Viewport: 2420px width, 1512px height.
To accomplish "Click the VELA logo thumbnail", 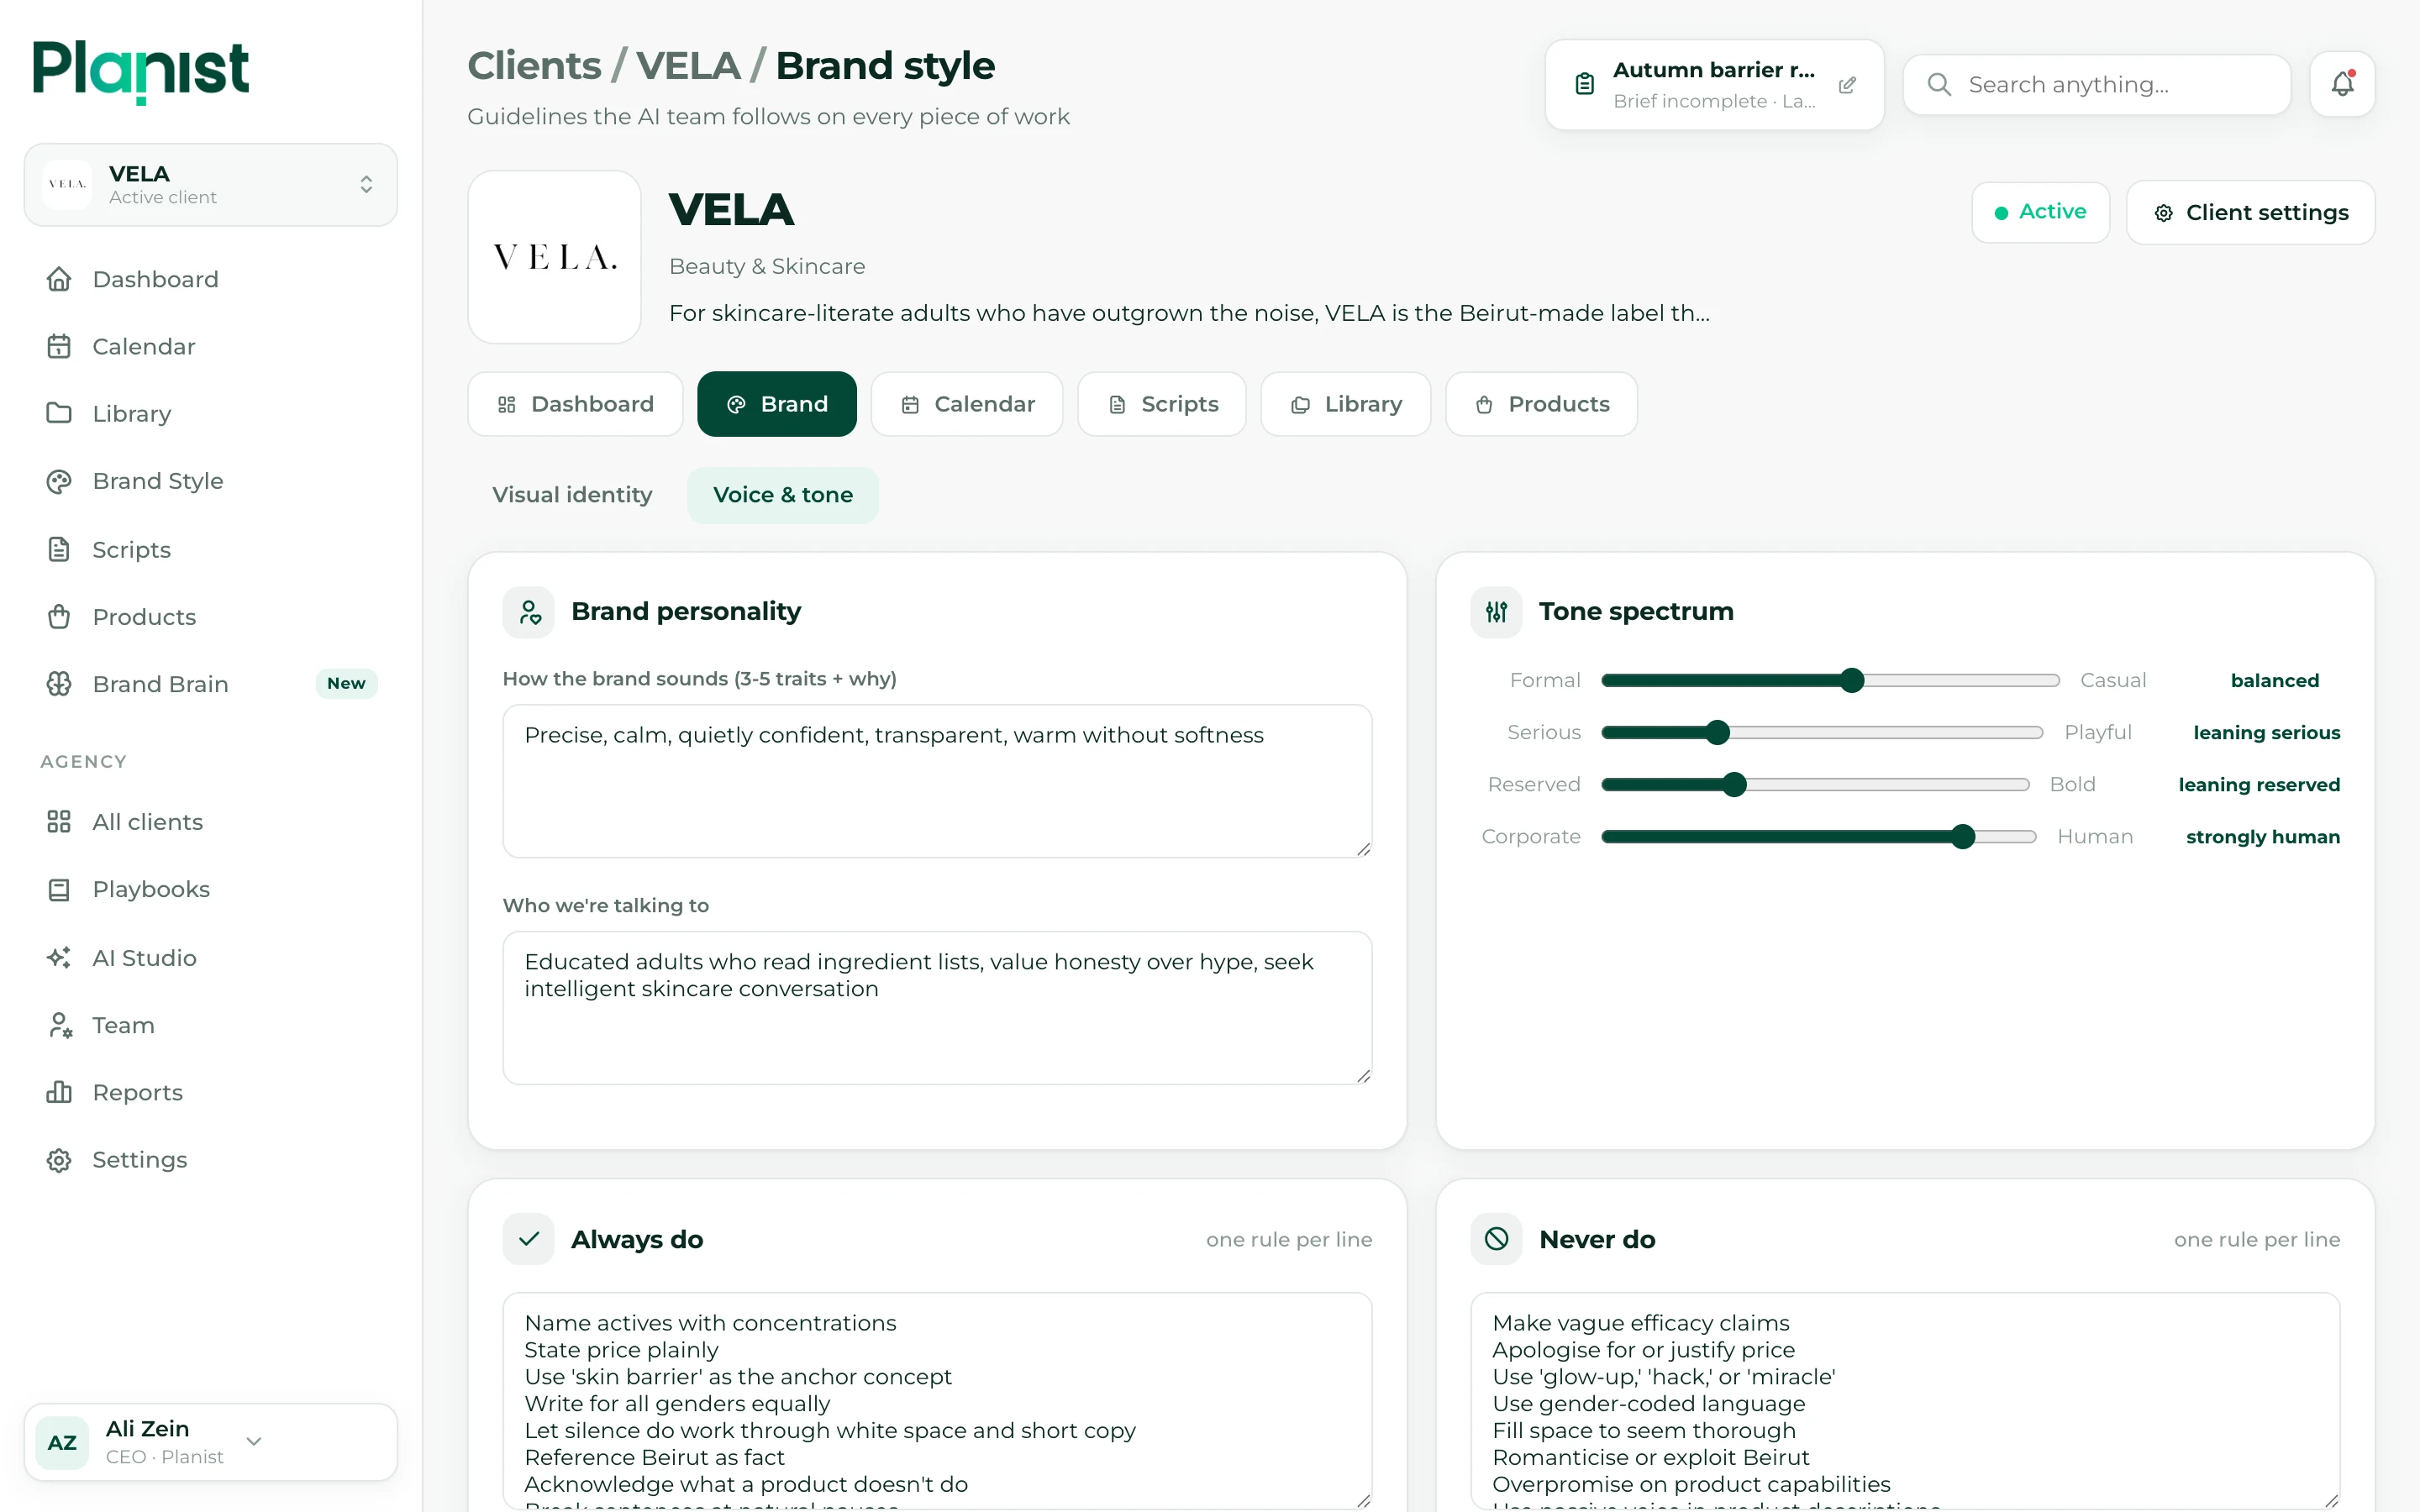I will (x=554, y=257).
